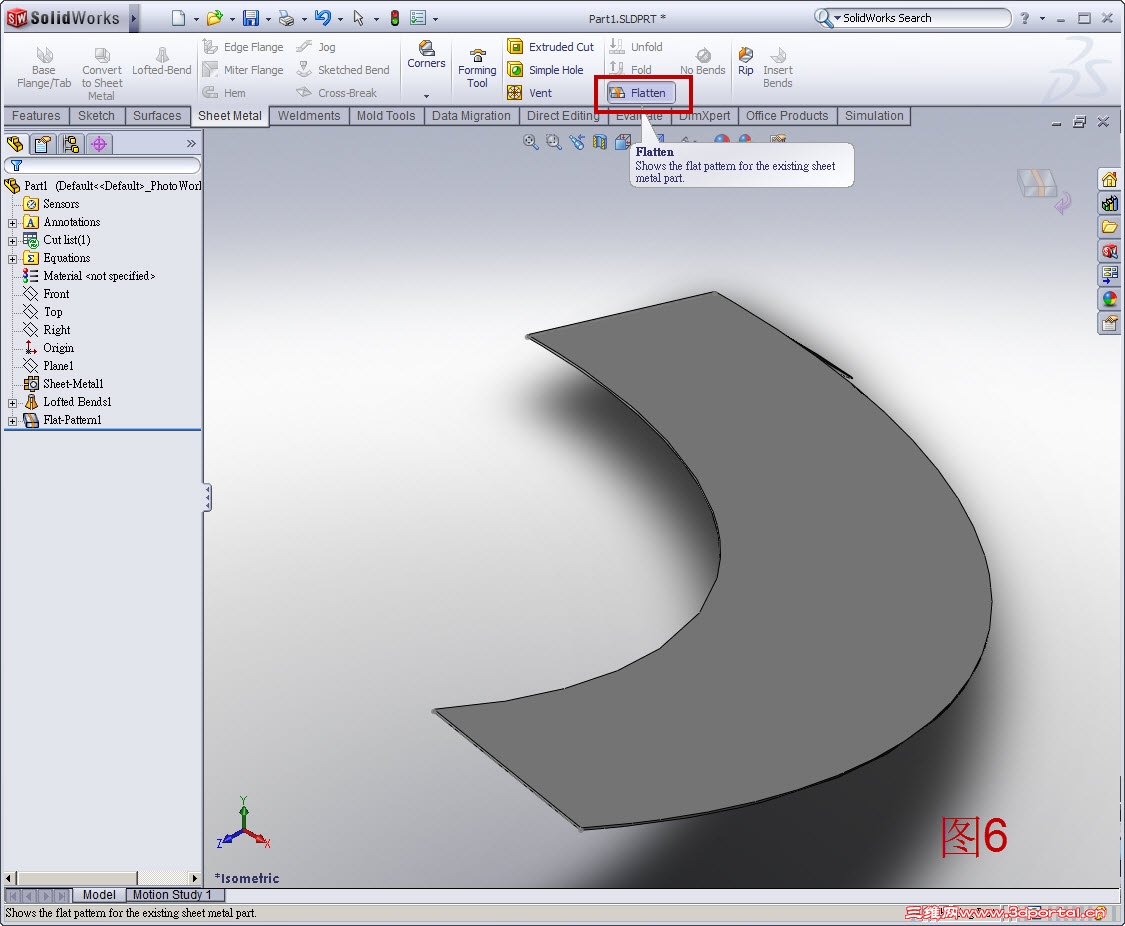
Task: Open the Forming Tool command
Action: click(477, 68)
